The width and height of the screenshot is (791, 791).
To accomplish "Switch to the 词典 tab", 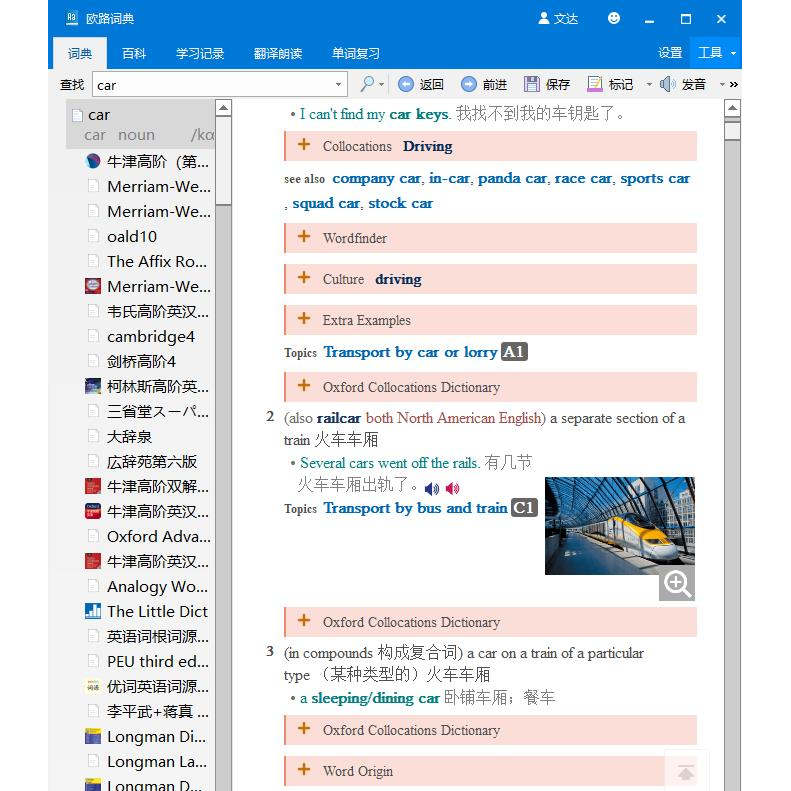I will click(x=80, y=53).
